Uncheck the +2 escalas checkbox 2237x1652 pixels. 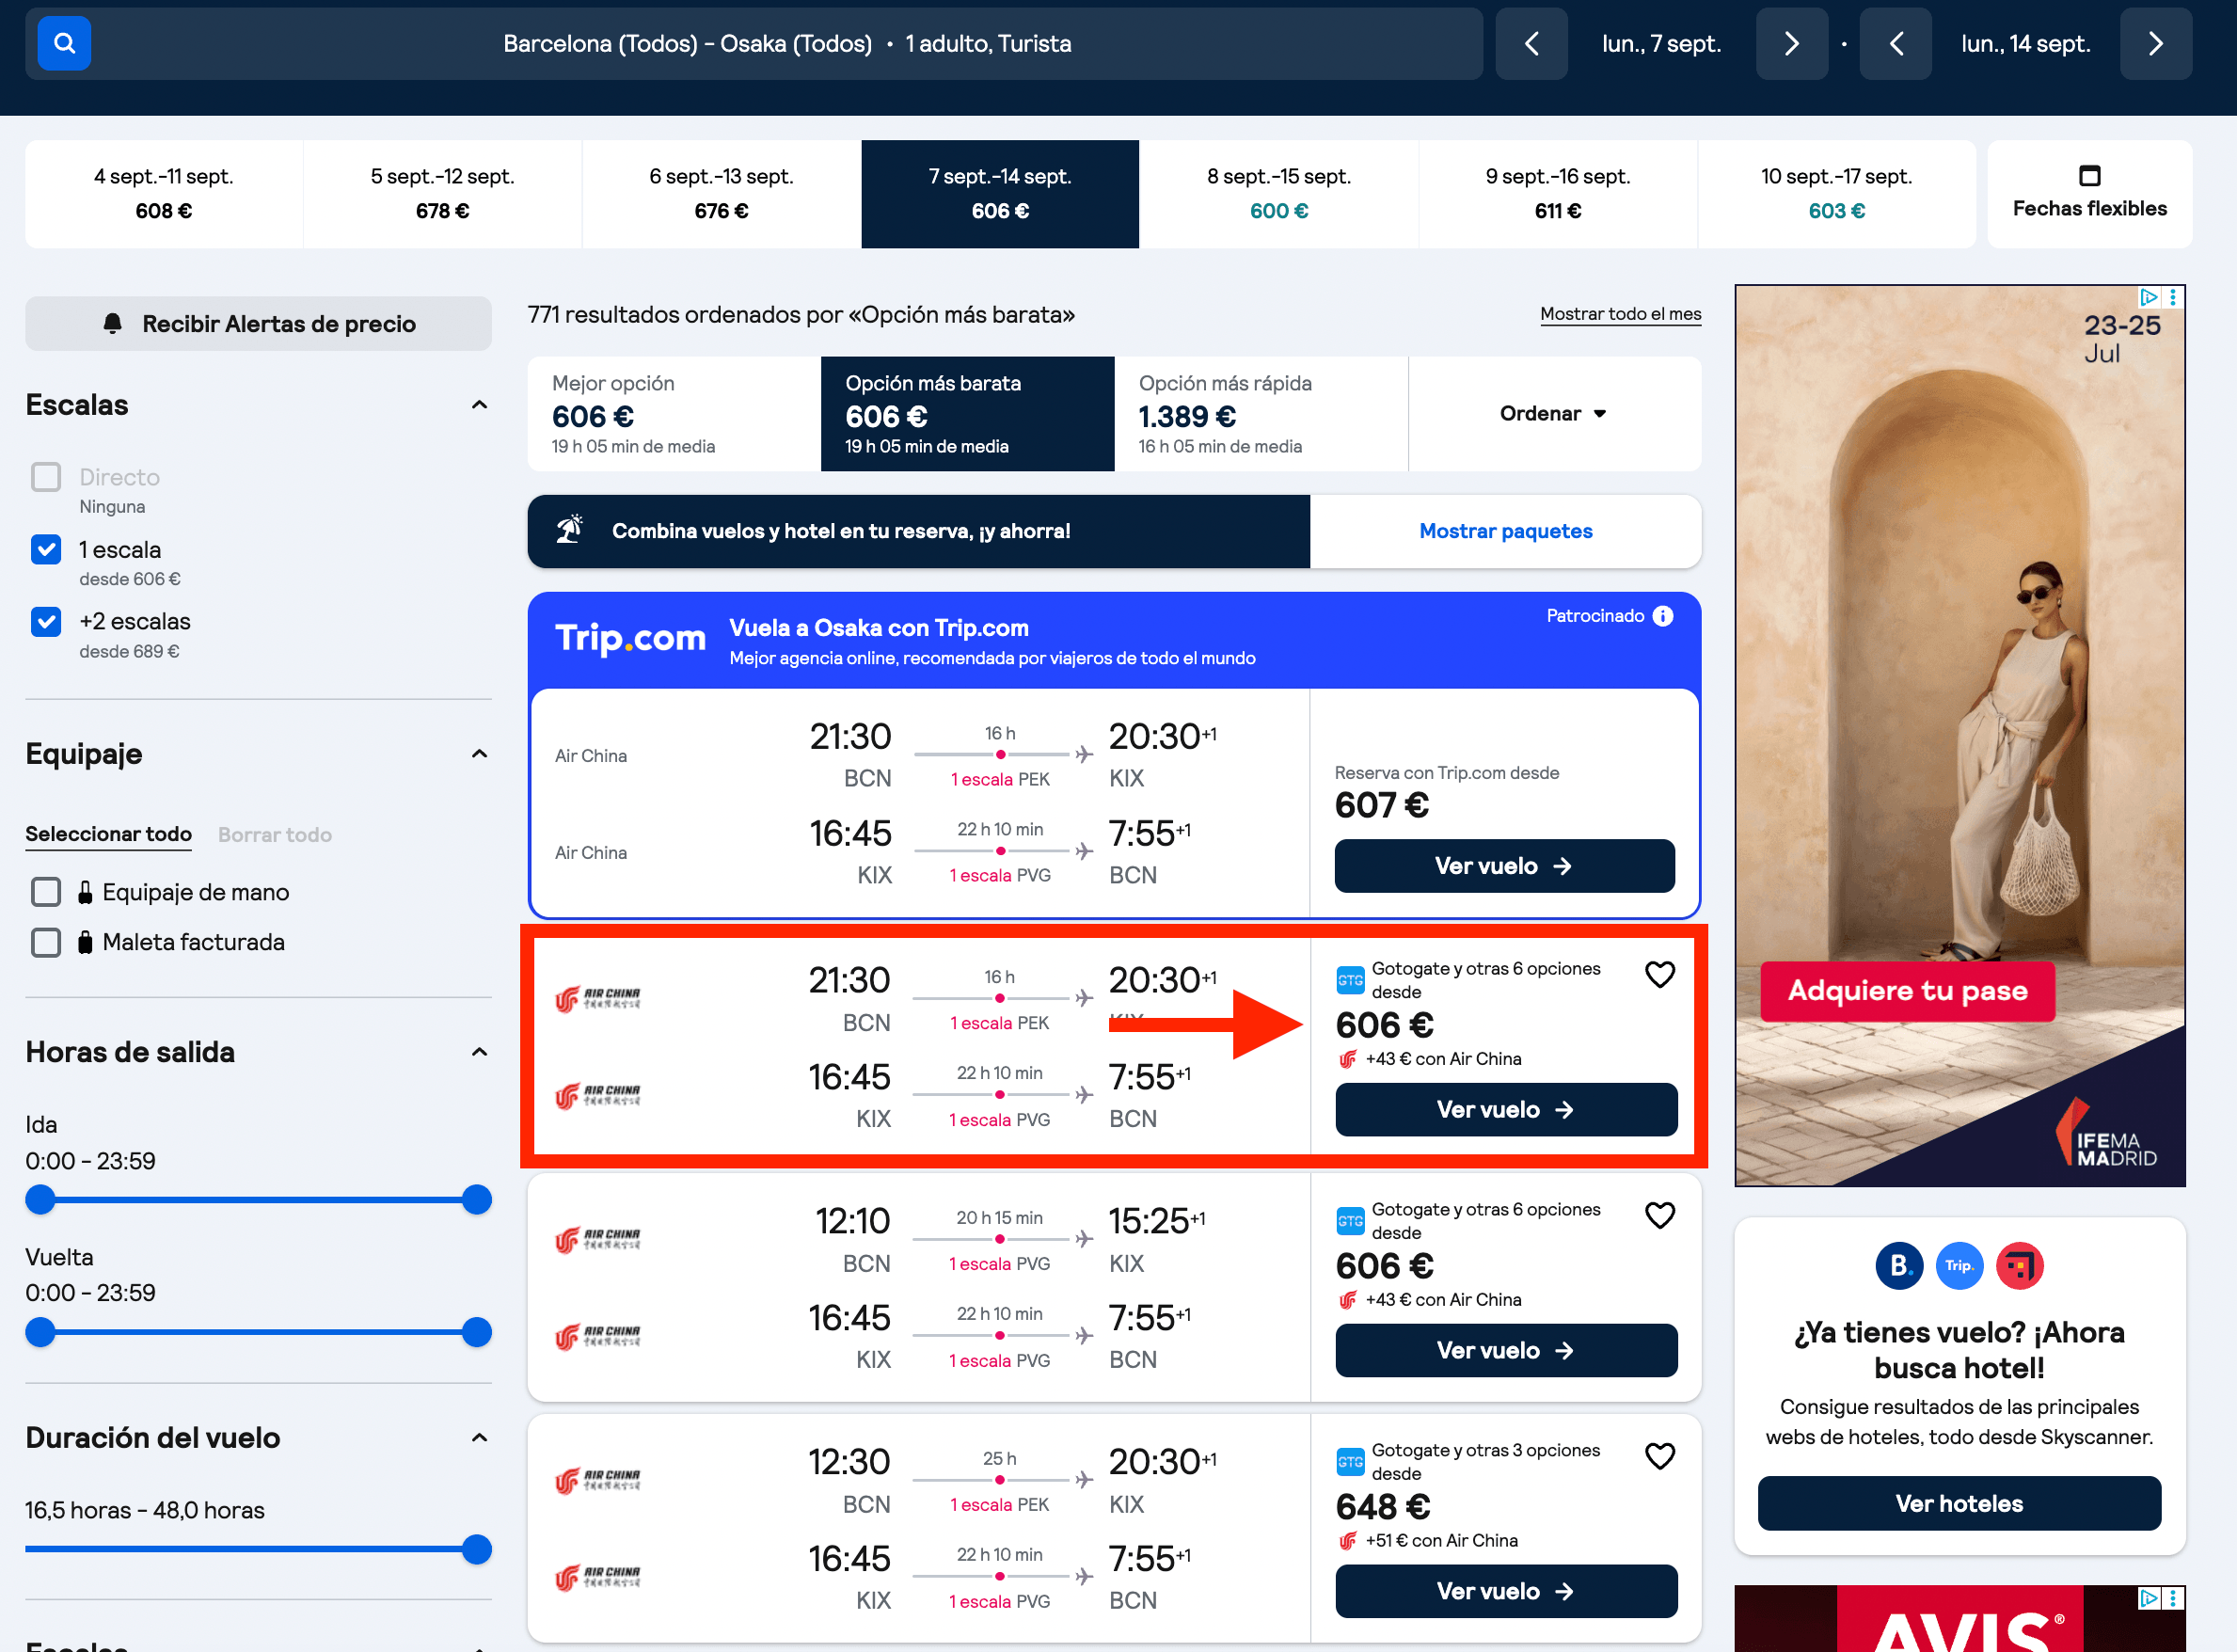point(46,621)
